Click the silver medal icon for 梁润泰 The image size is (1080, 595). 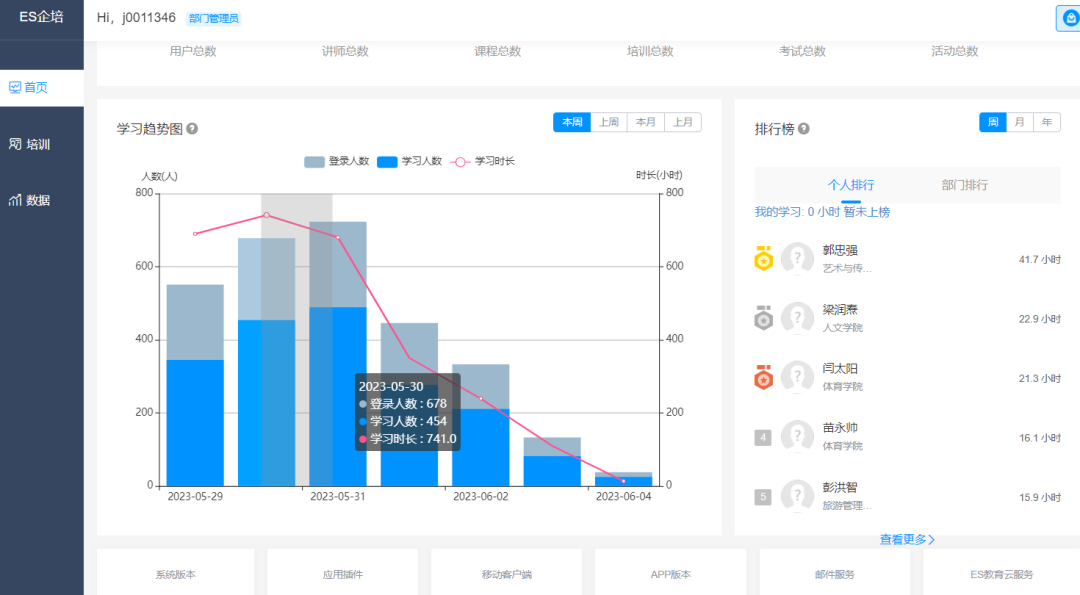(x=764, y=318)
